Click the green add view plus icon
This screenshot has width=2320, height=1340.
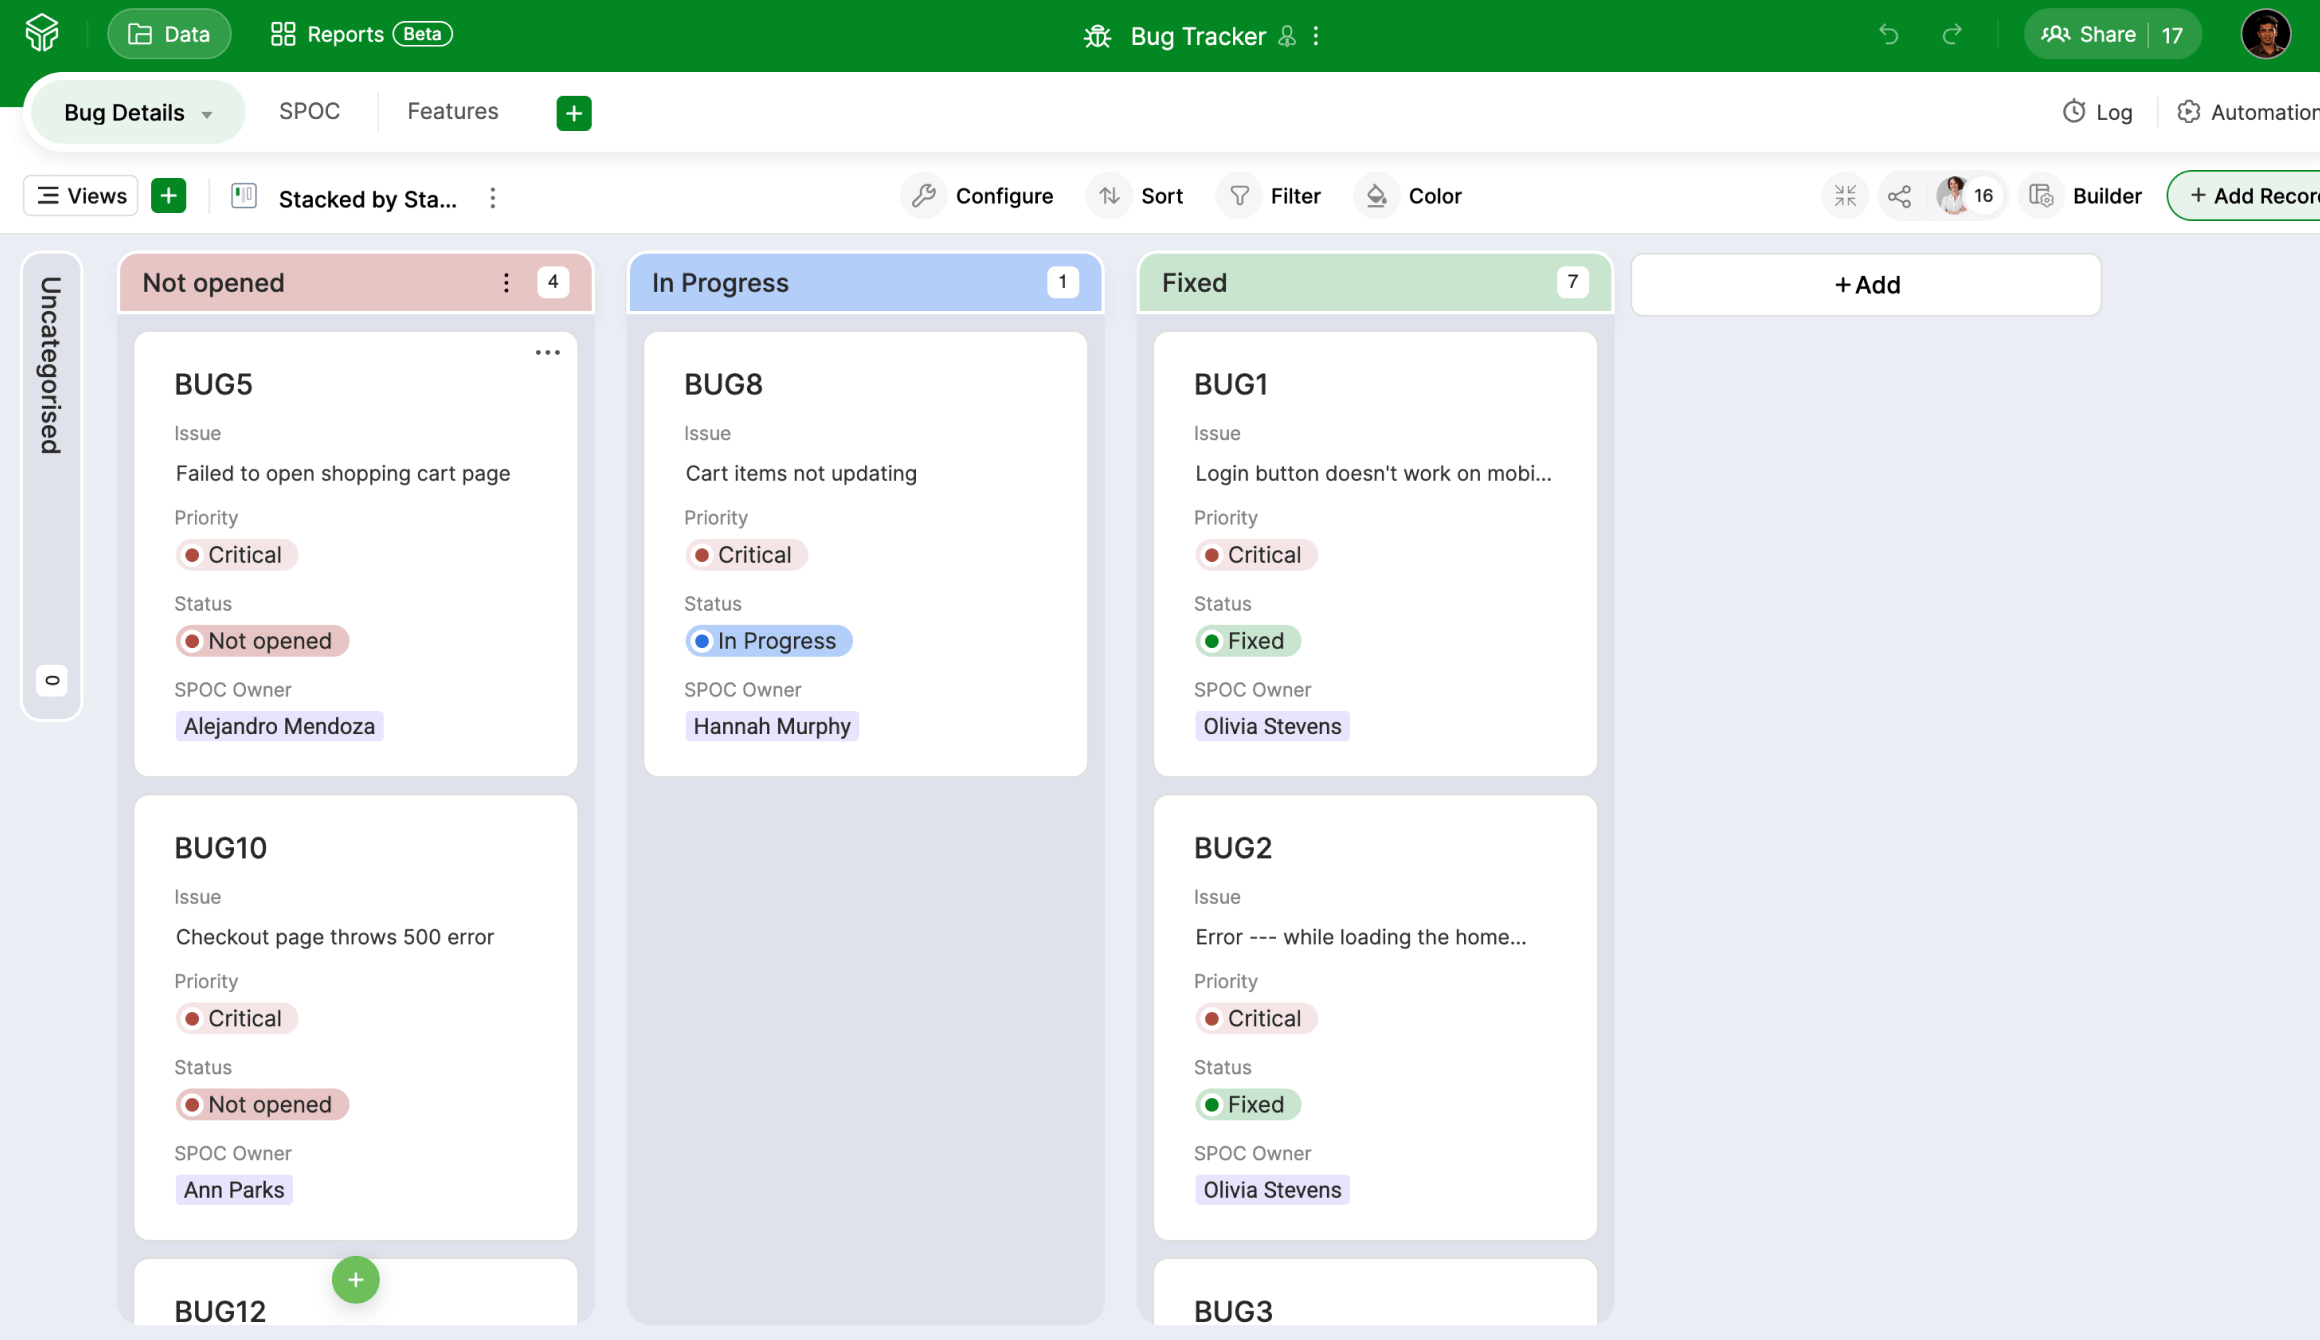coord(168,196)
